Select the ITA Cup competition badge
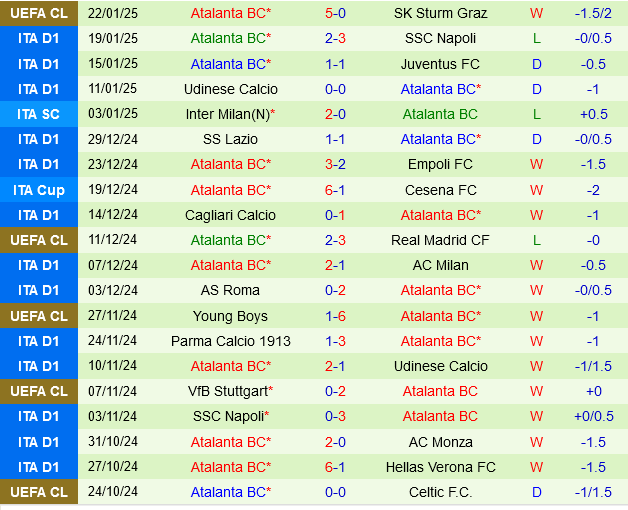Viewport: 628px width, 510px height. coord(39,190)
